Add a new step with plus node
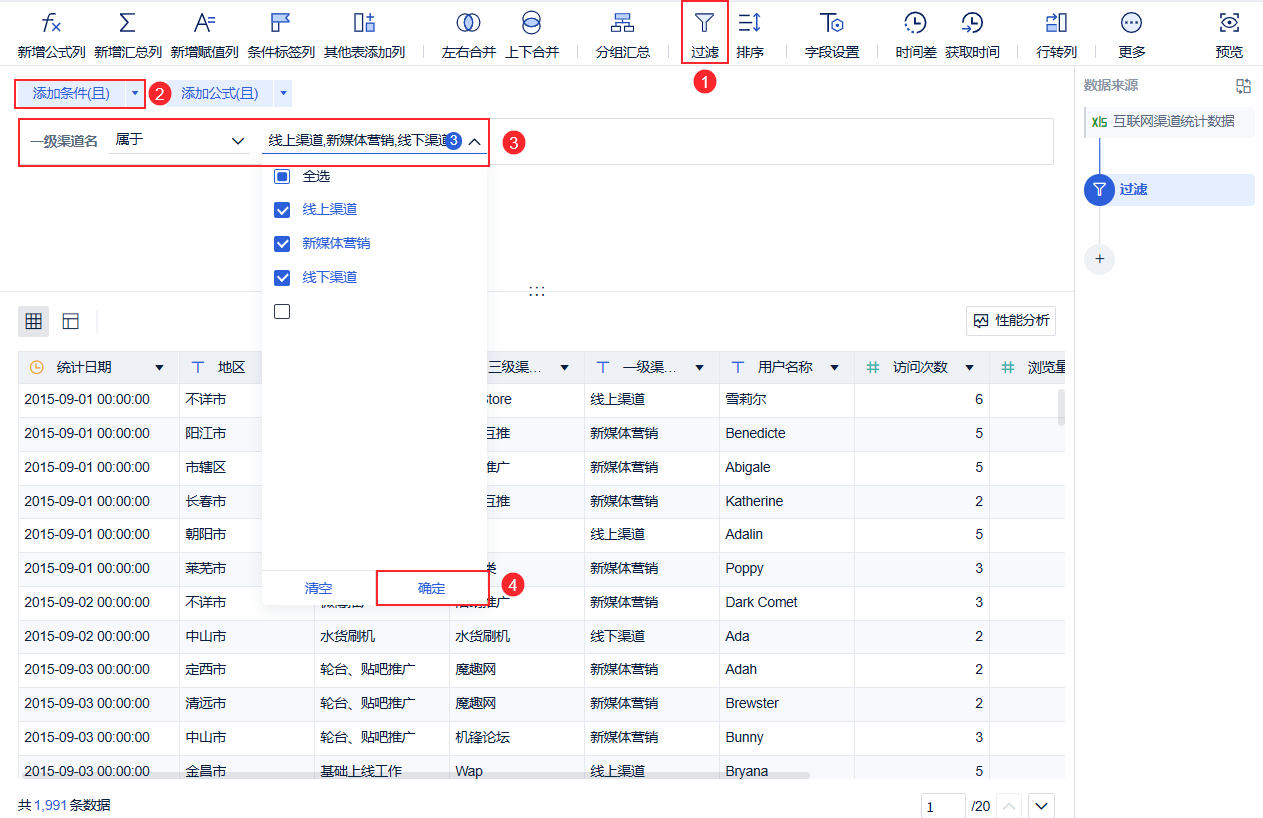The width and height of the screenshot is (1263, 818). point(1099,259)
